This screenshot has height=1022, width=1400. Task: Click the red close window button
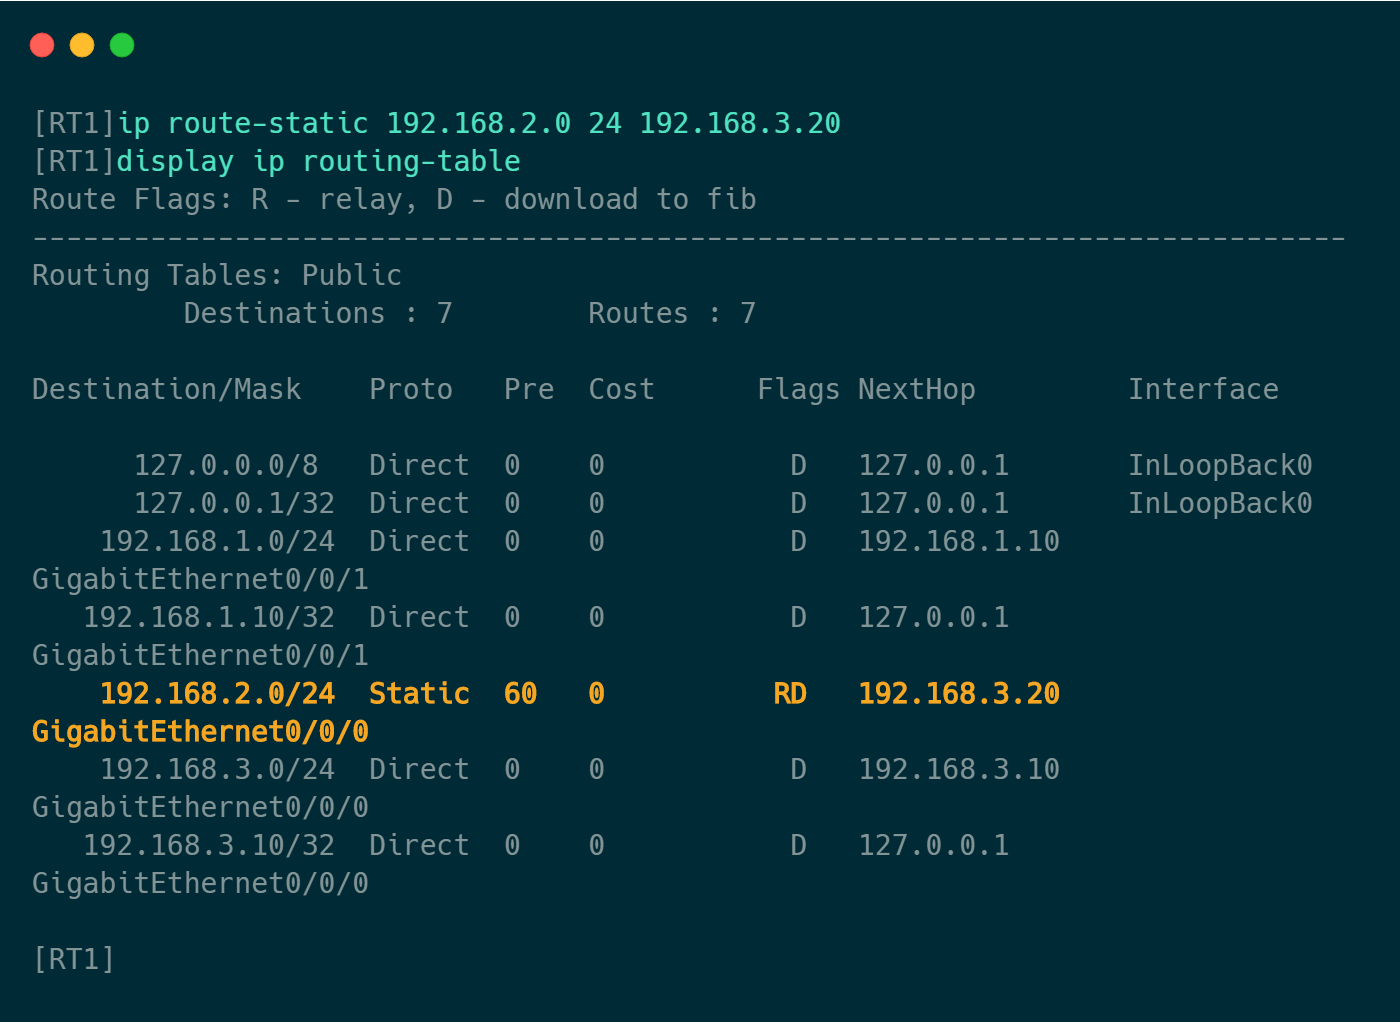tap(42, 45)
